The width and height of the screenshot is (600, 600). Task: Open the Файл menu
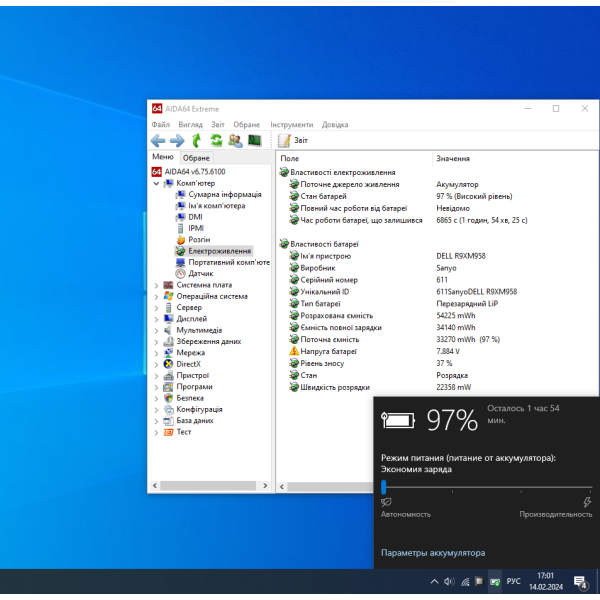[160, 124]
